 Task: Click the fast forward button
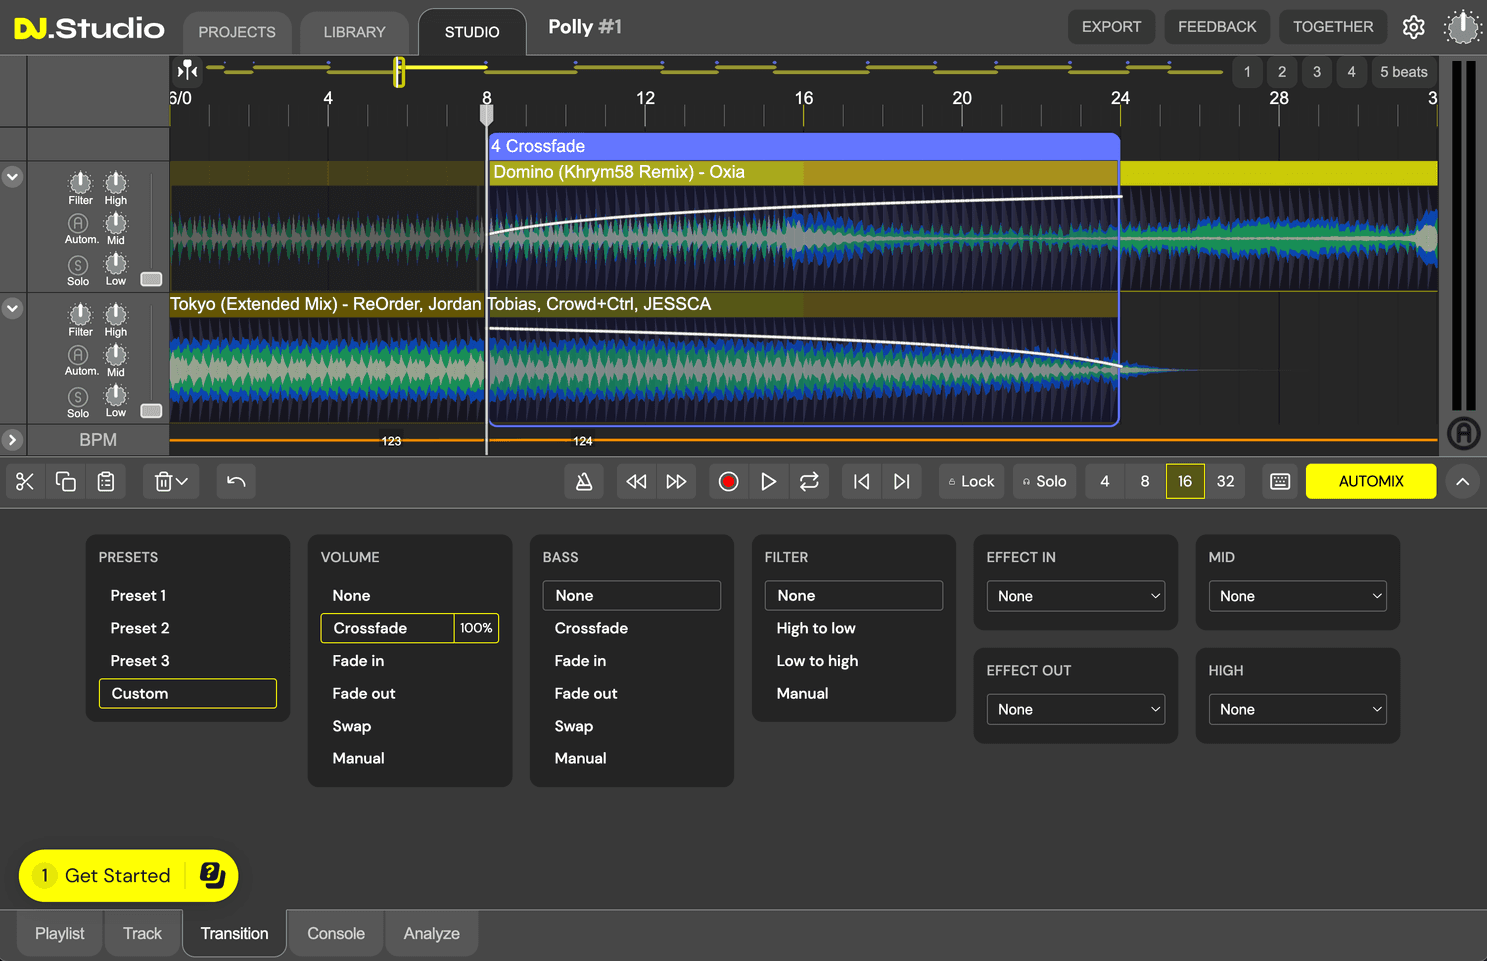click(x=677, y=482)
